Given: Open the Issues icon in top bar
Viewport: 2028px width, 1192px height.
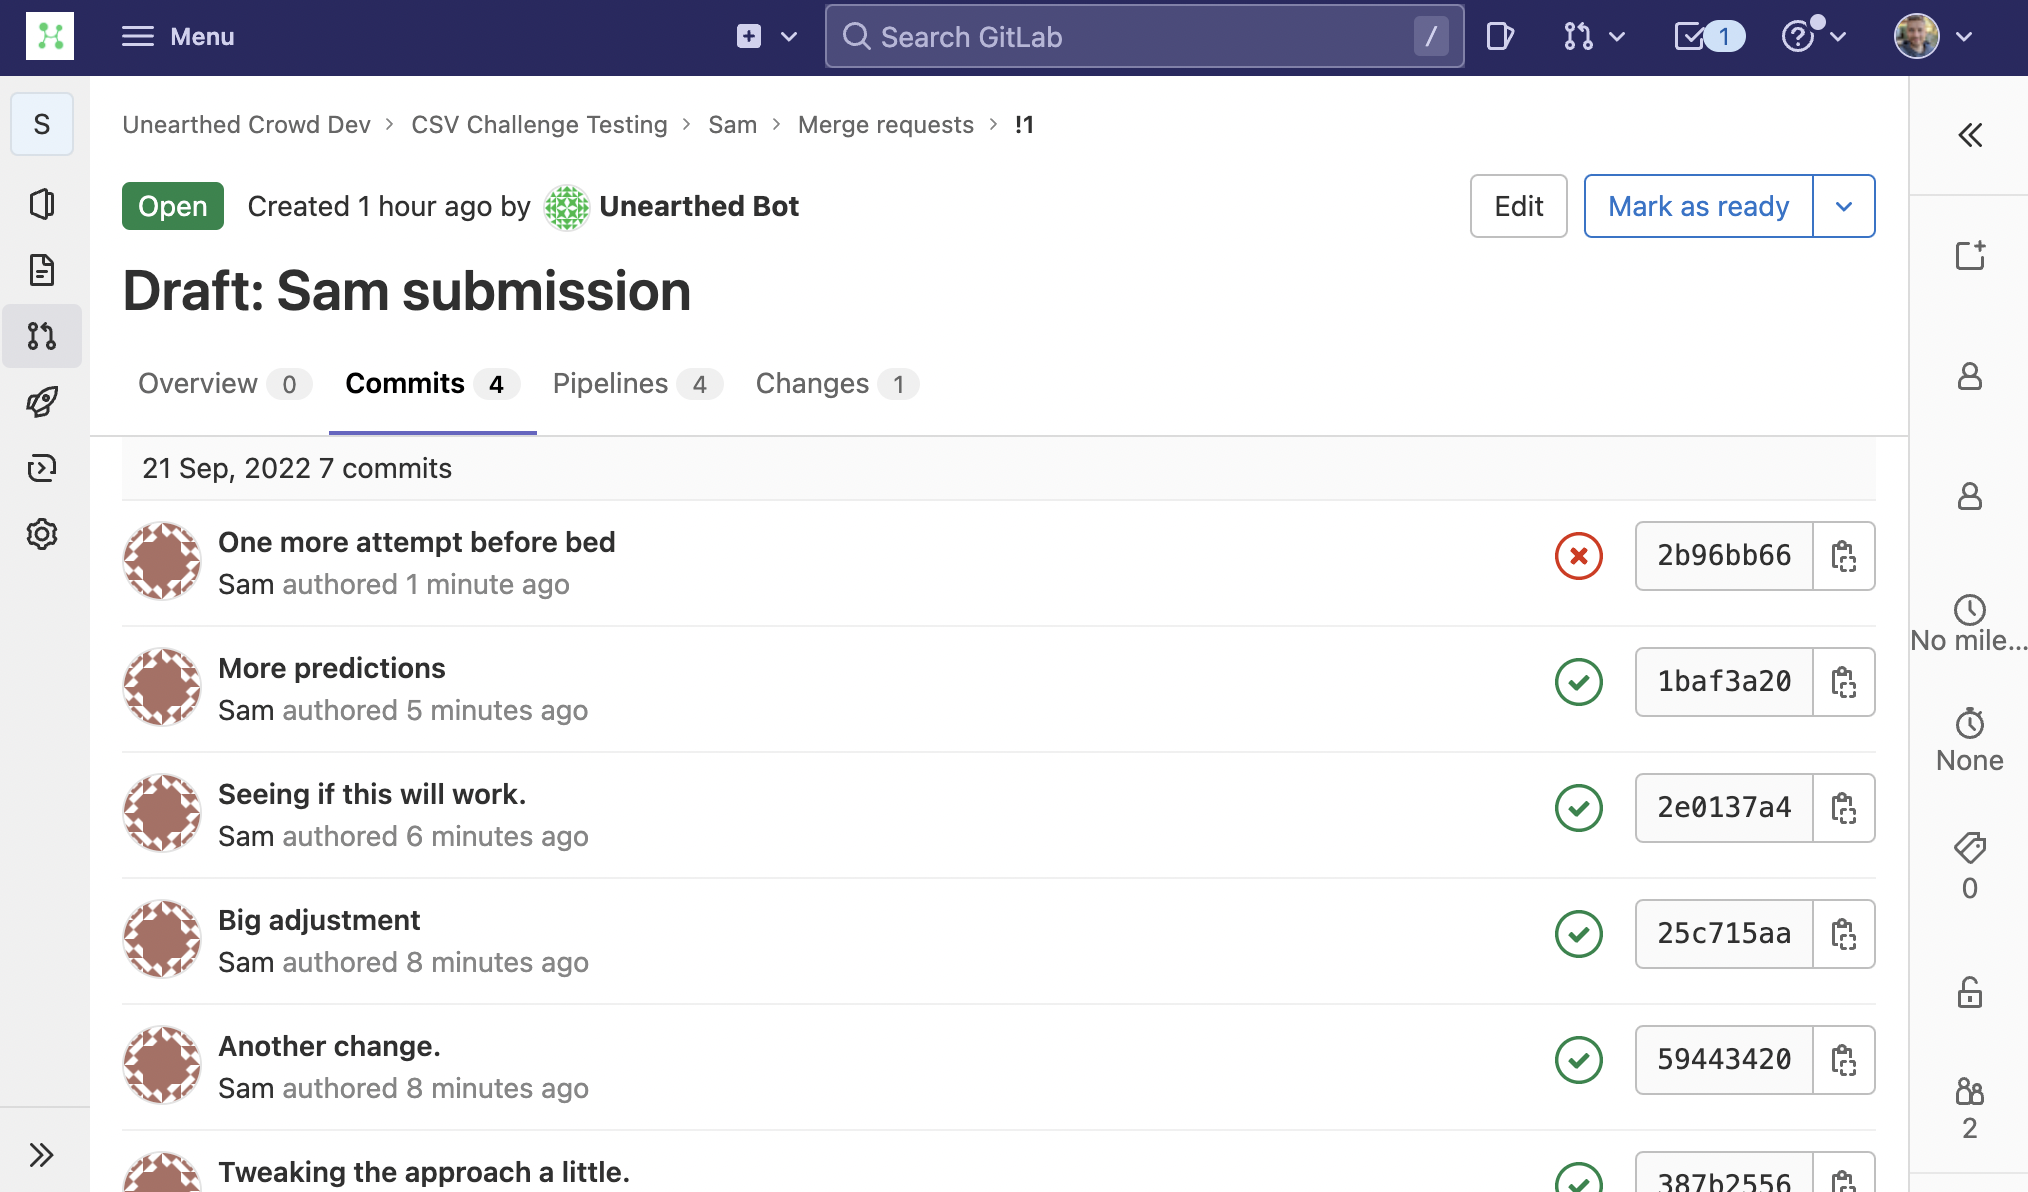Looking at the screenshot, I should coord(1499,37).
